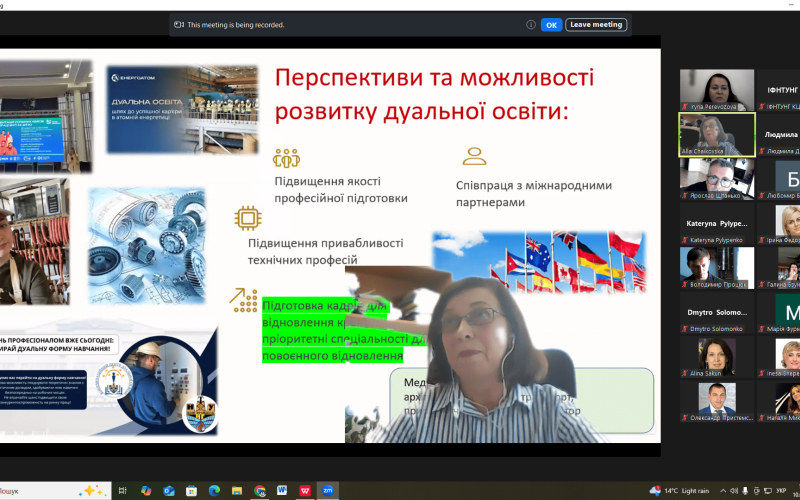Select Любомир's tile with letter Б
This screenshot has width=800, height=500.
(779, 179)
